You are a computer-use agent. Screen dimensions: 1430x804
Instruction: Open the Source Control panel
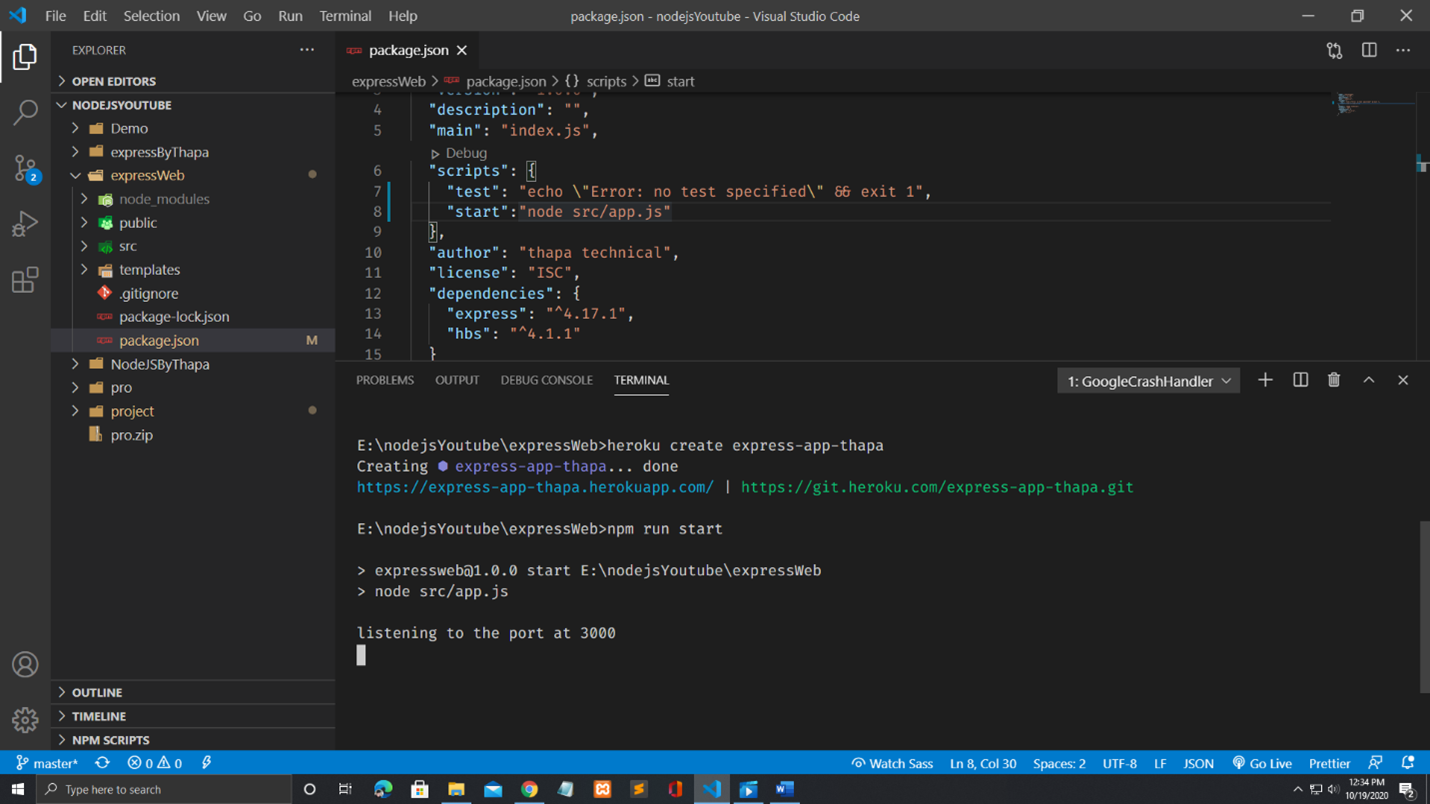pyautogui.click(x=25, y=168)
